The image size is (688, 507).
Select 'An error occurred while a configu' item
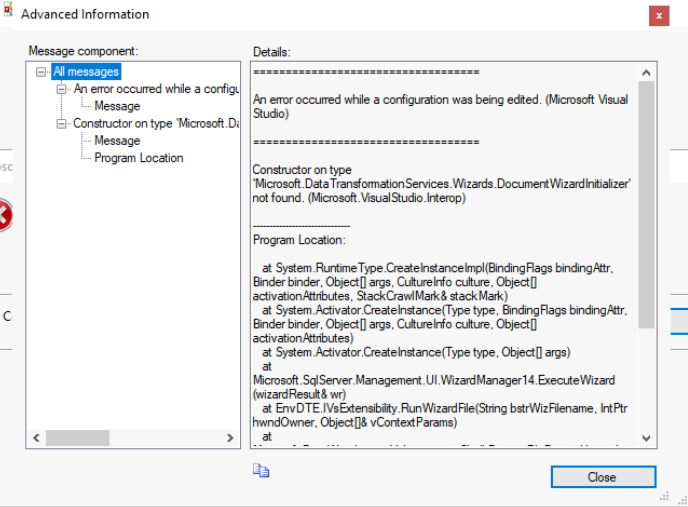(x=156, y=89)
